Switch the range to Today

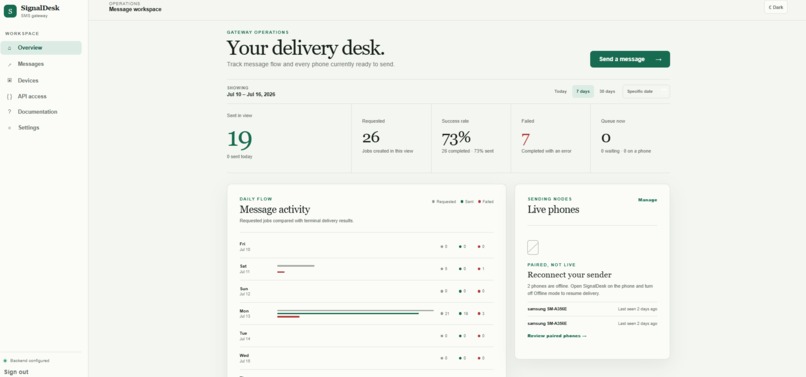[x=560, y=92]
